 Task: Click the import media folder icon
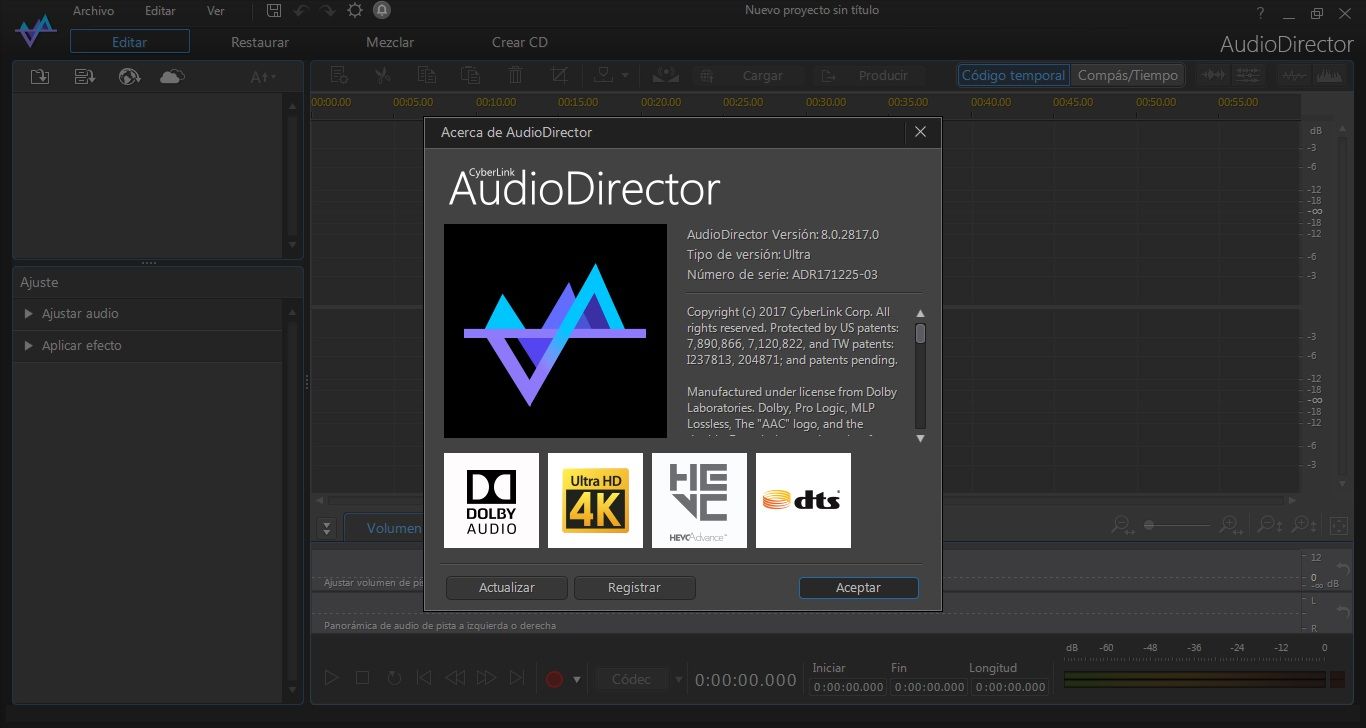(x=40, y=76)
